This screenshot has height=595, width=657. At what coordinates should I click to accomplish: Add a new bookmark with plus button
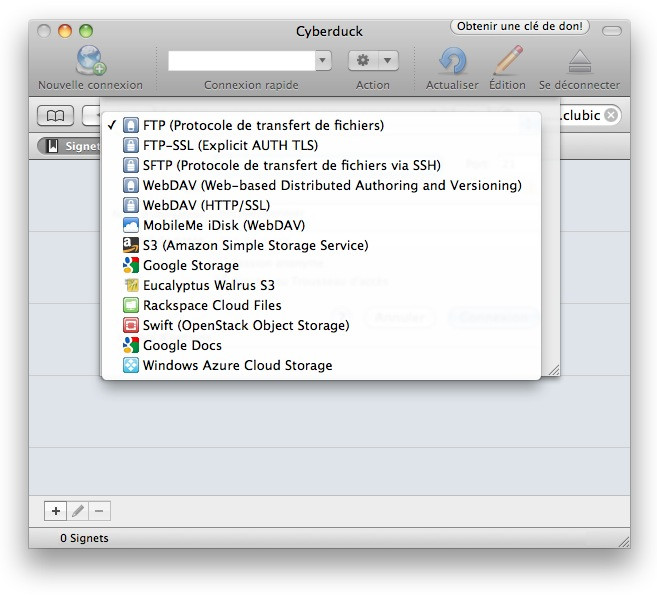tap(55, 511)
